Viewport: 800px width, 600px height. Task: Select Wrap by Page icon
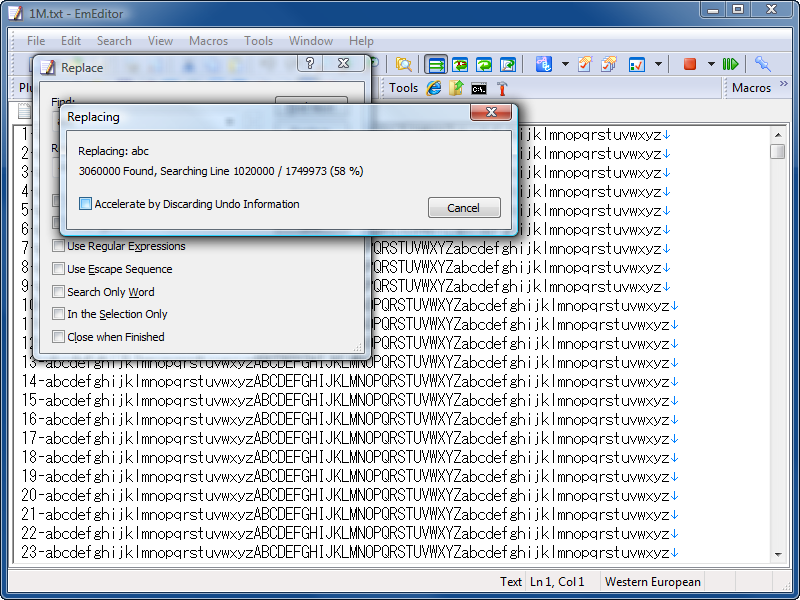point(508,65)
